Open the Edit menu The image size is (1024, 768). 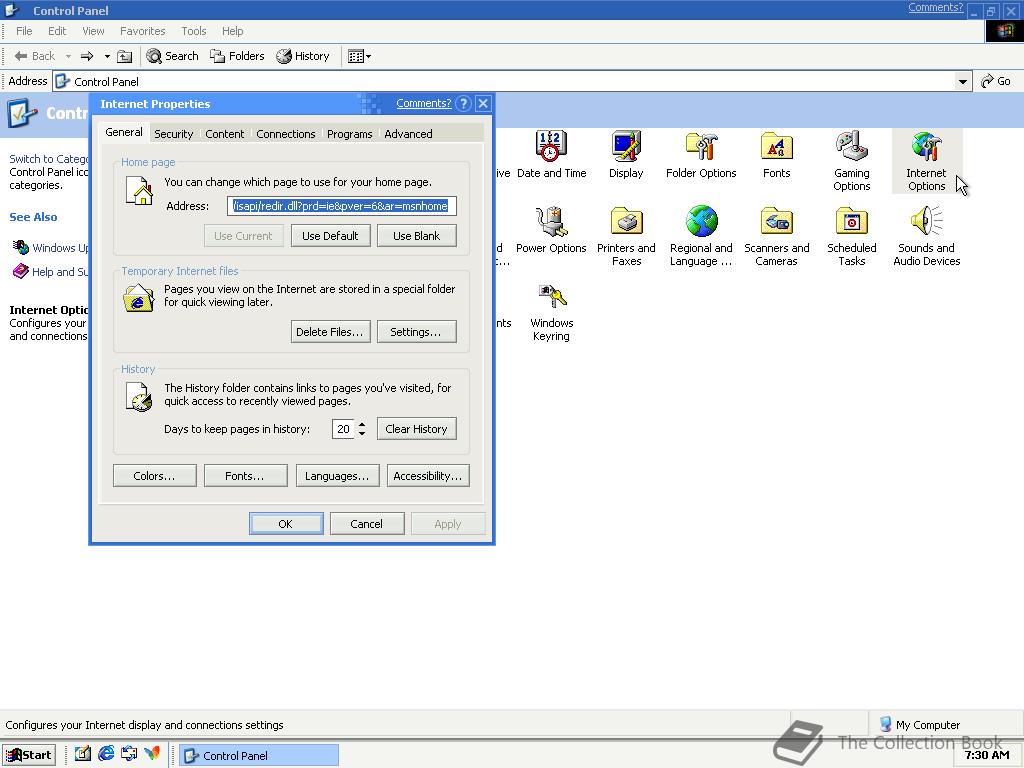[57, 31]
